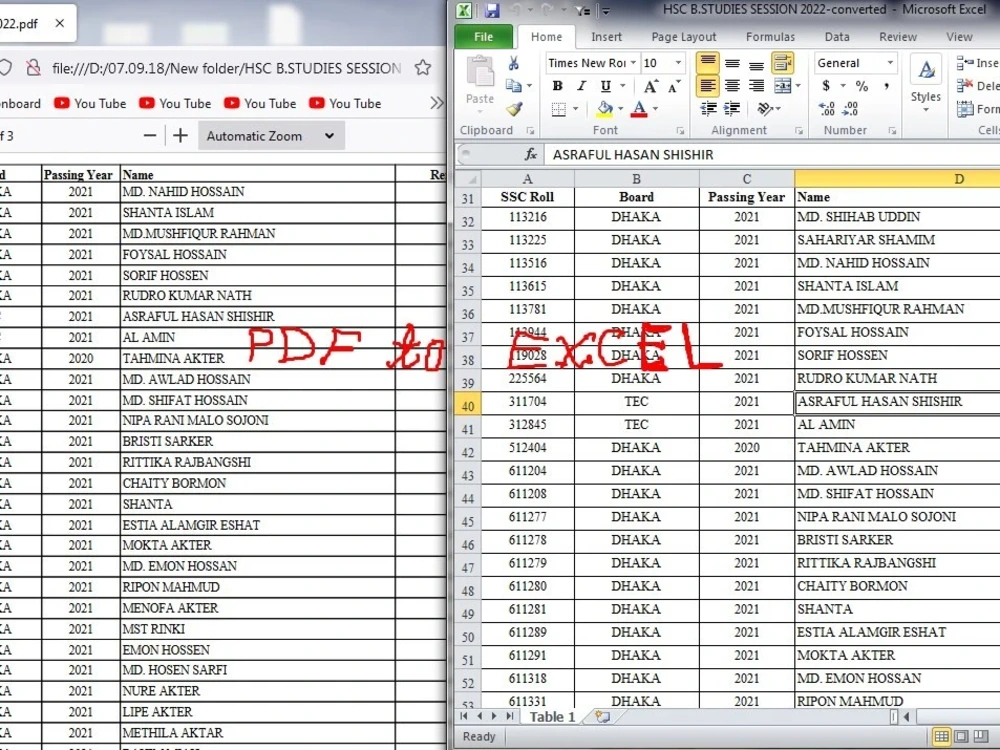Switch to the Insert ribbon tab
This screenshot has height=750, width=1000.
tap(606, 37)
